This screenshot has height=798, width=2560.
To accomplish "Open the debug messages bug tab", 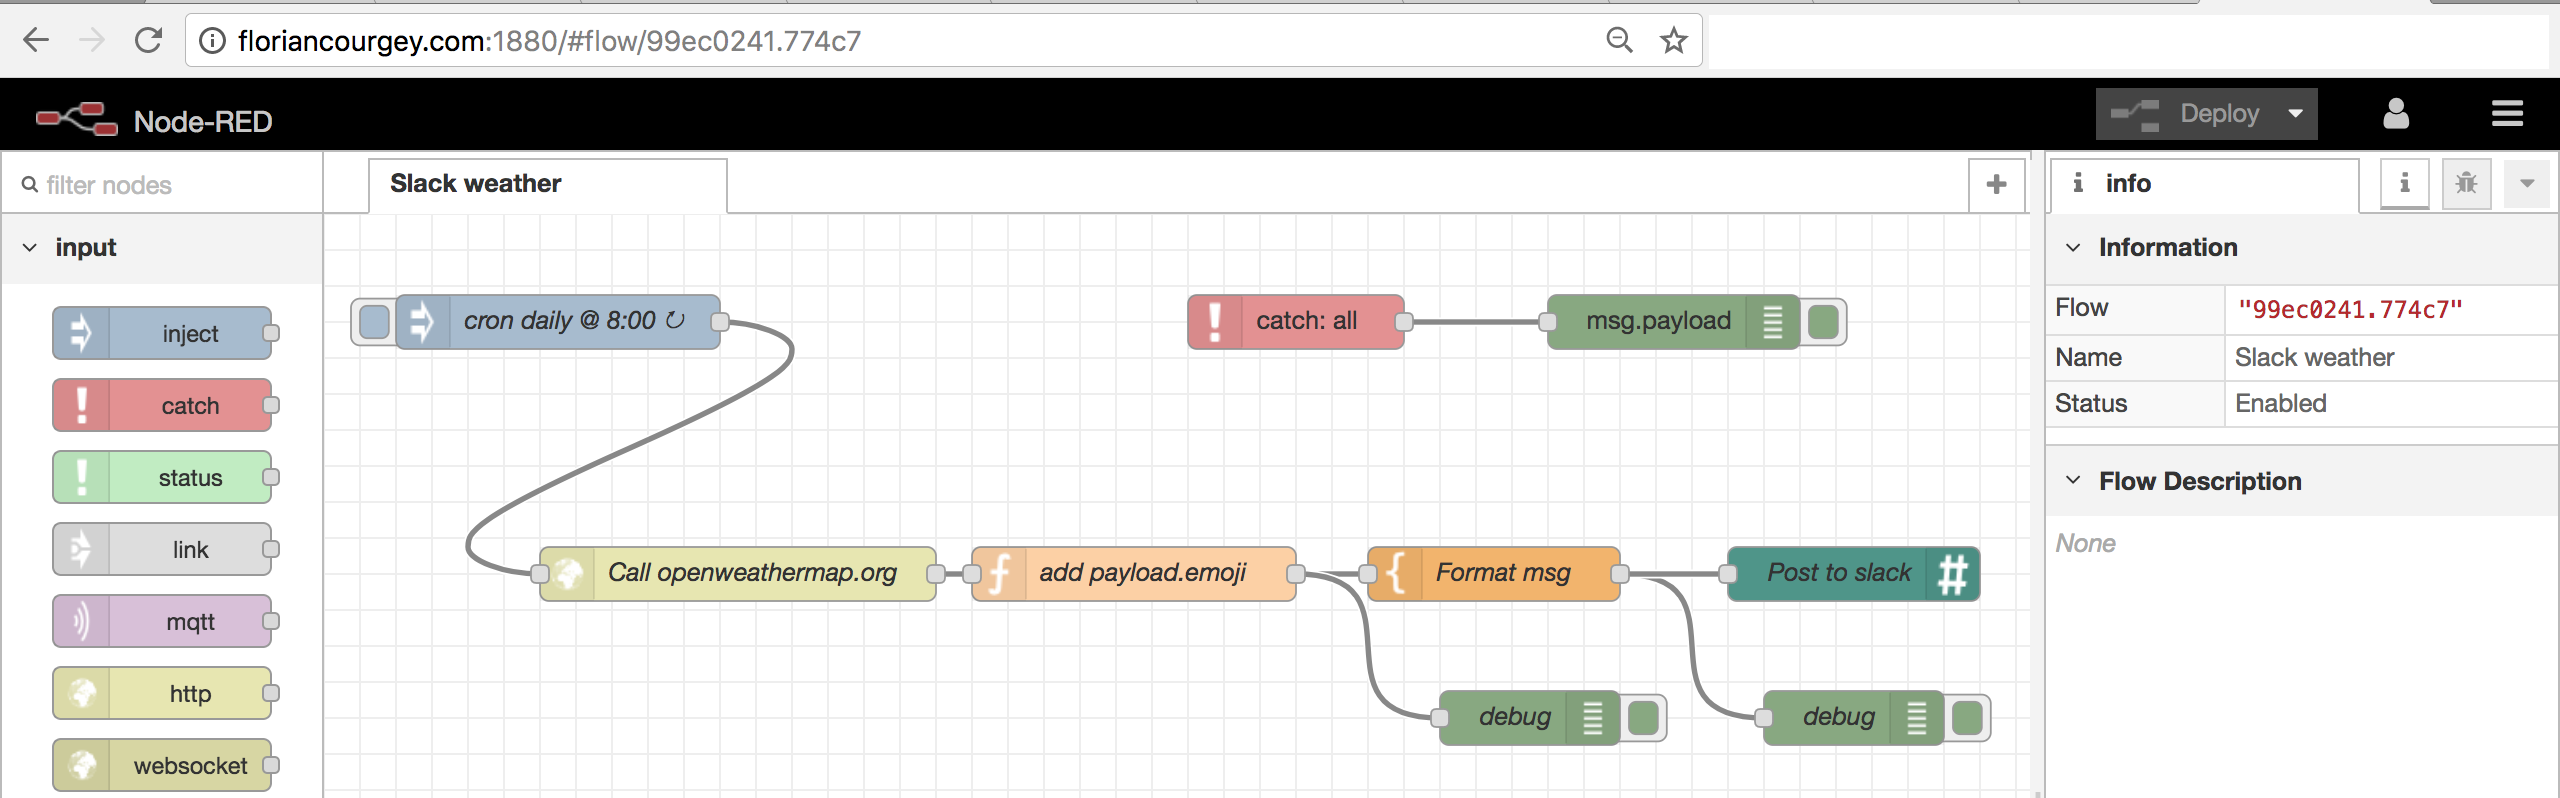I will [2466, 184].
